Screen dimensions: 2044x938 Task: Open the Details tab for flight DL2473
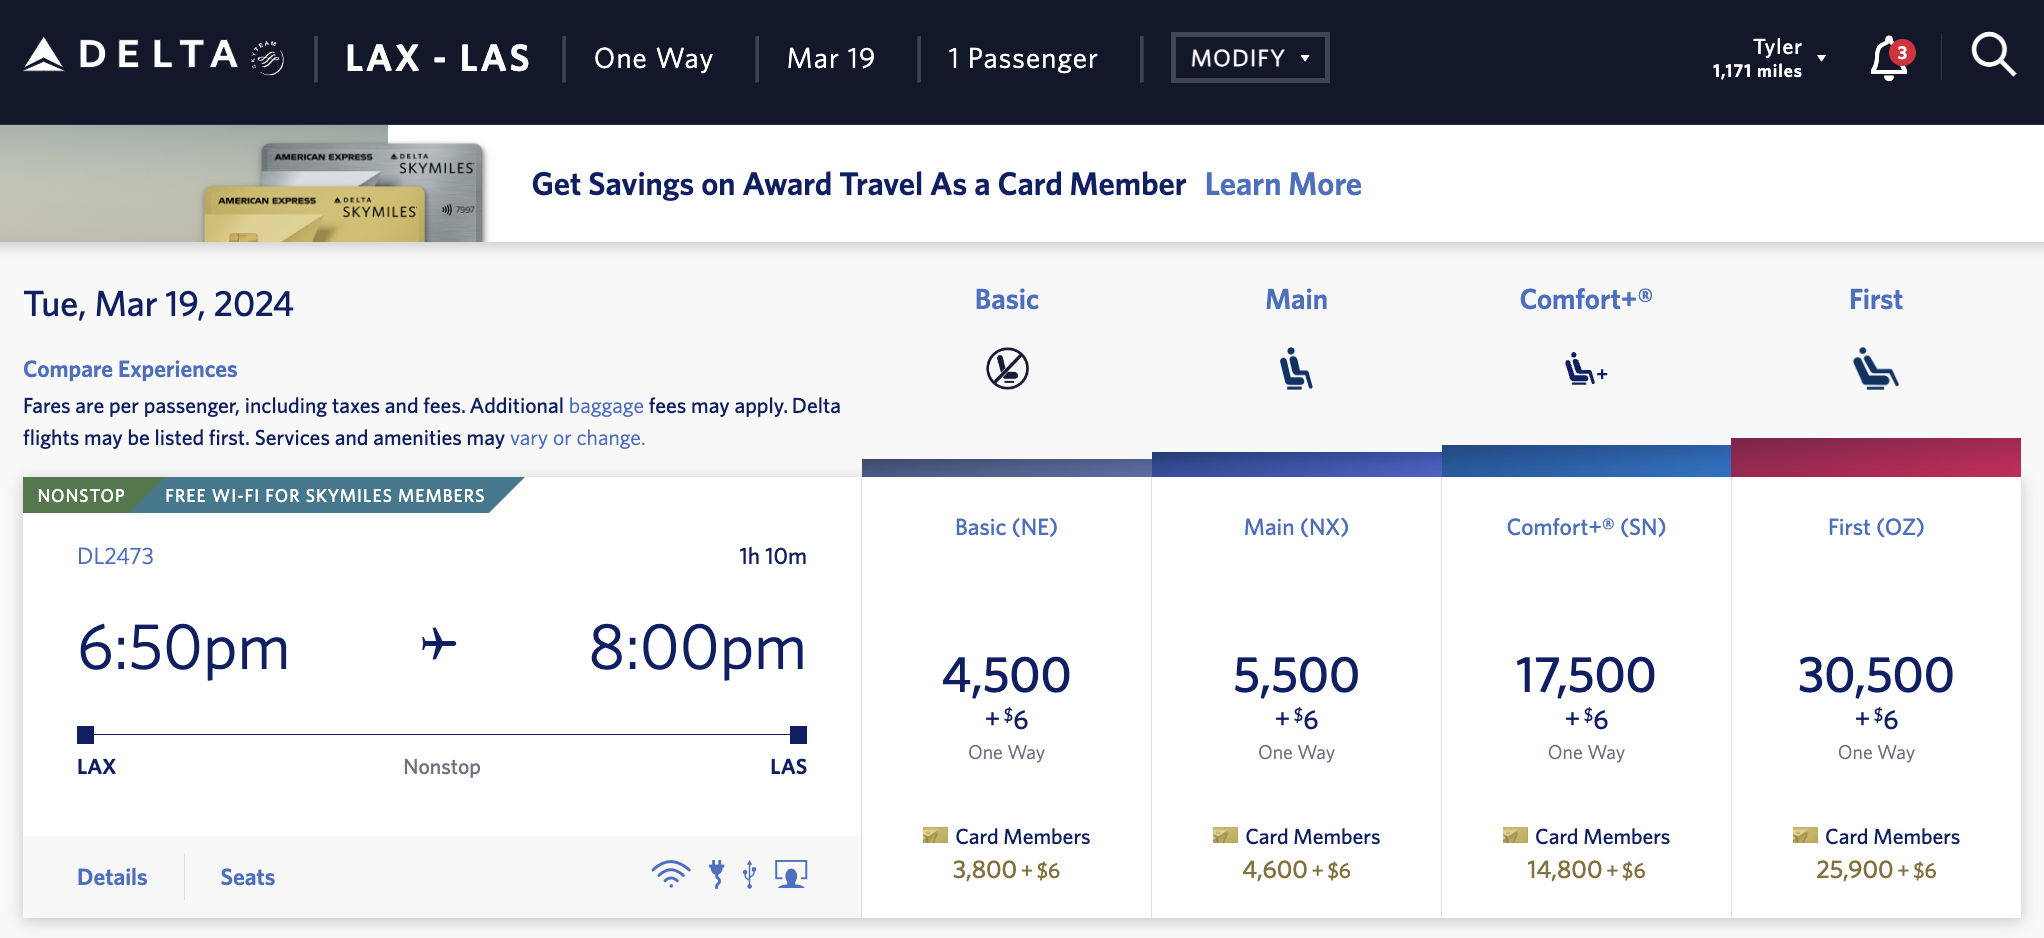[x=111, y=876]
